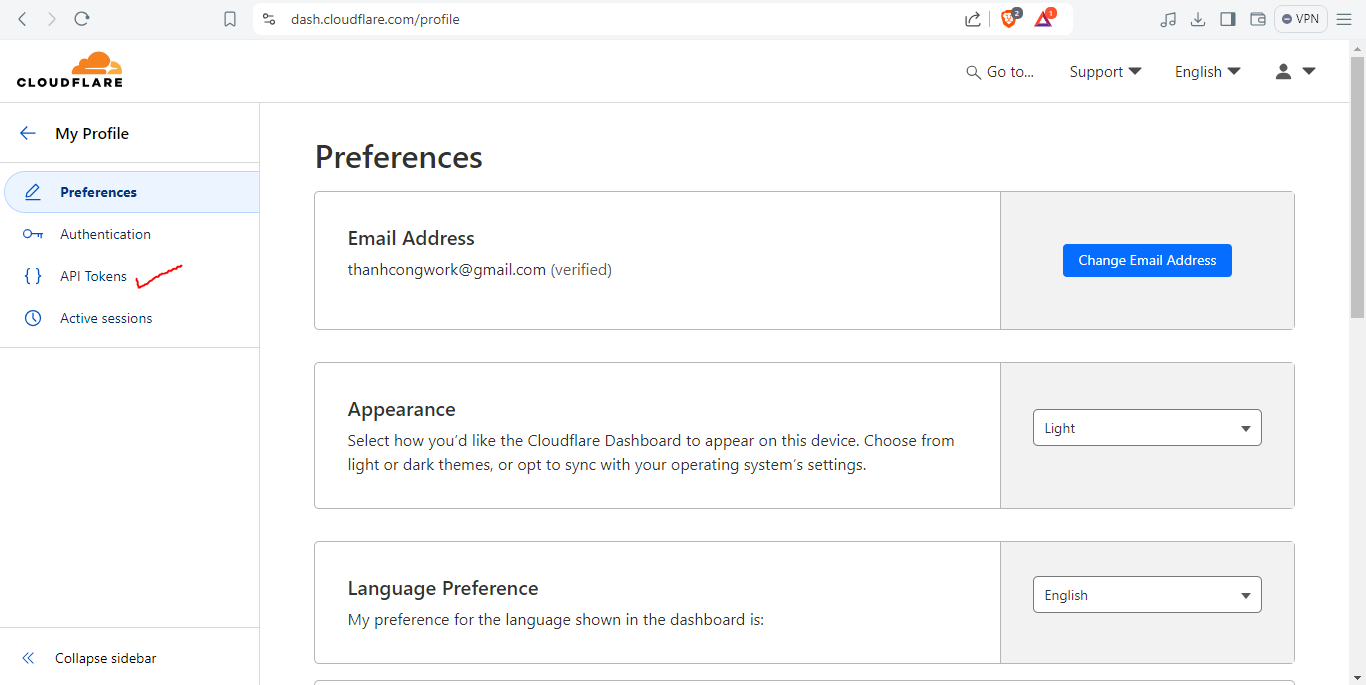Reload the page with refresh icon
Screen dimensions: 1366x685
pyautogui.click(x=82, y=19)
